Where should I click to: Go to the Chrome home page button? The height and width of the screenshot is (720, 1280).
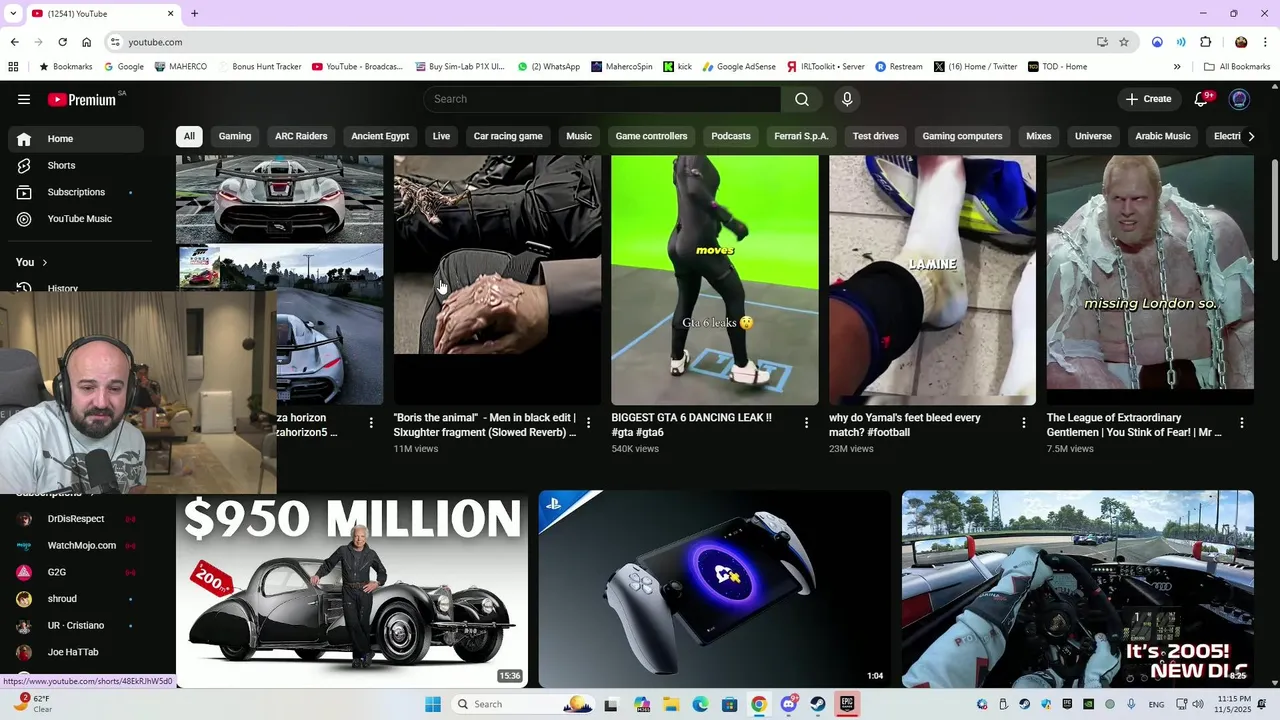click(87, 42)
